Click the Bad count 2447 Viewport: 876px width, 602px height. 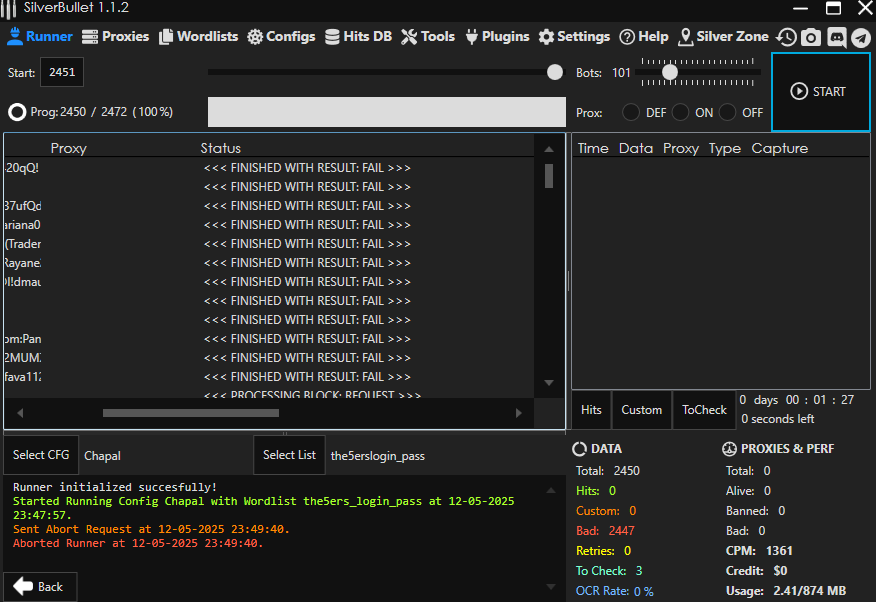point(621,531)
